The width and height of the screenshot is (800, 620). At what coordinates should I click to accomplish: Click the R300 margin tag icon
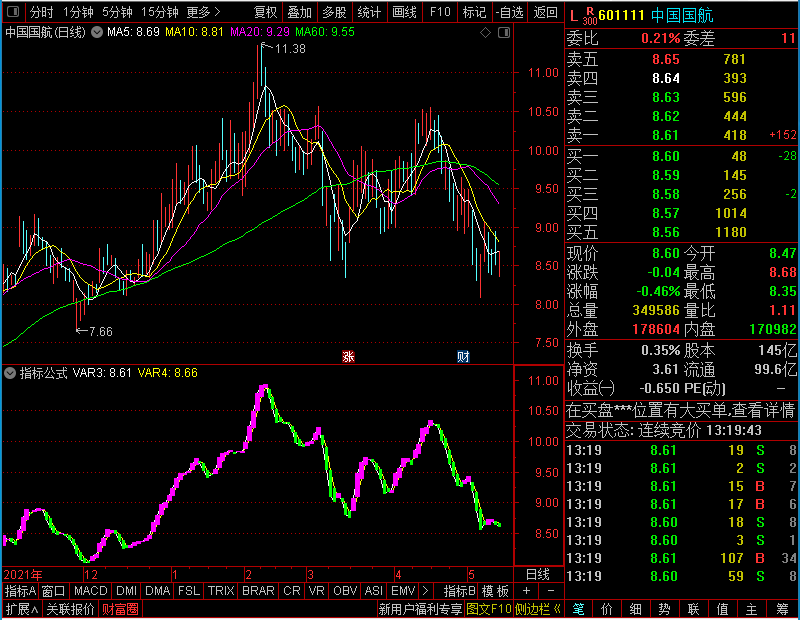[590, 16]
